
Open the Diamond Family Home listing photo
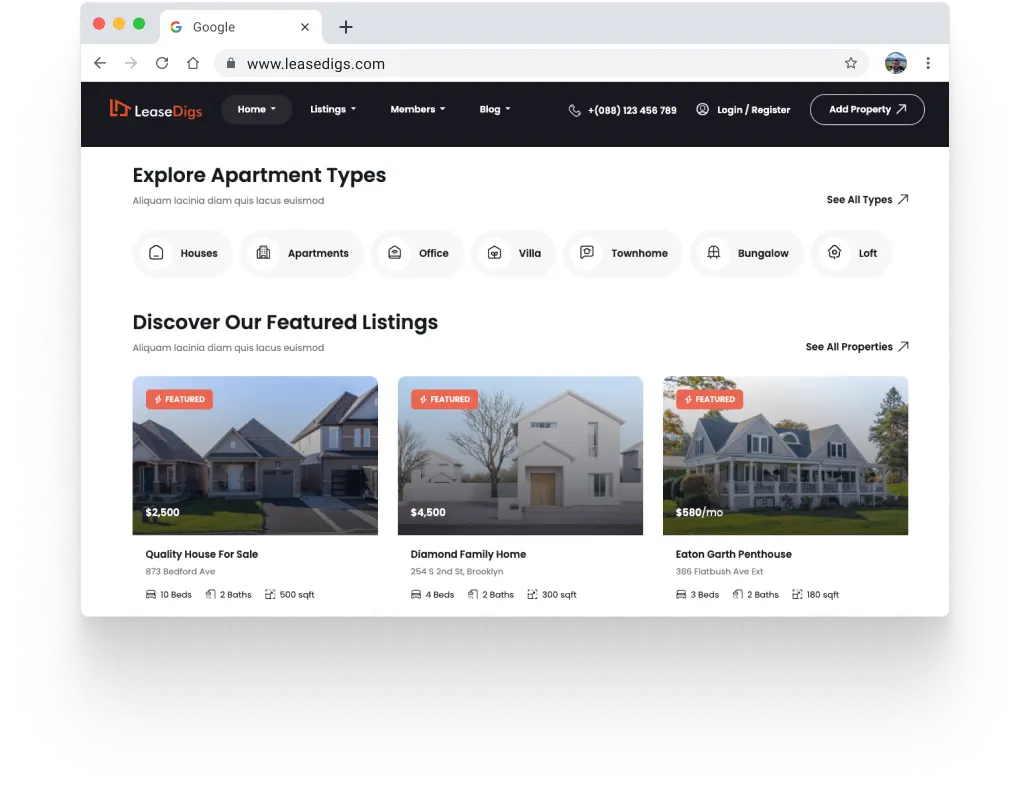click(x=520, y=455)
